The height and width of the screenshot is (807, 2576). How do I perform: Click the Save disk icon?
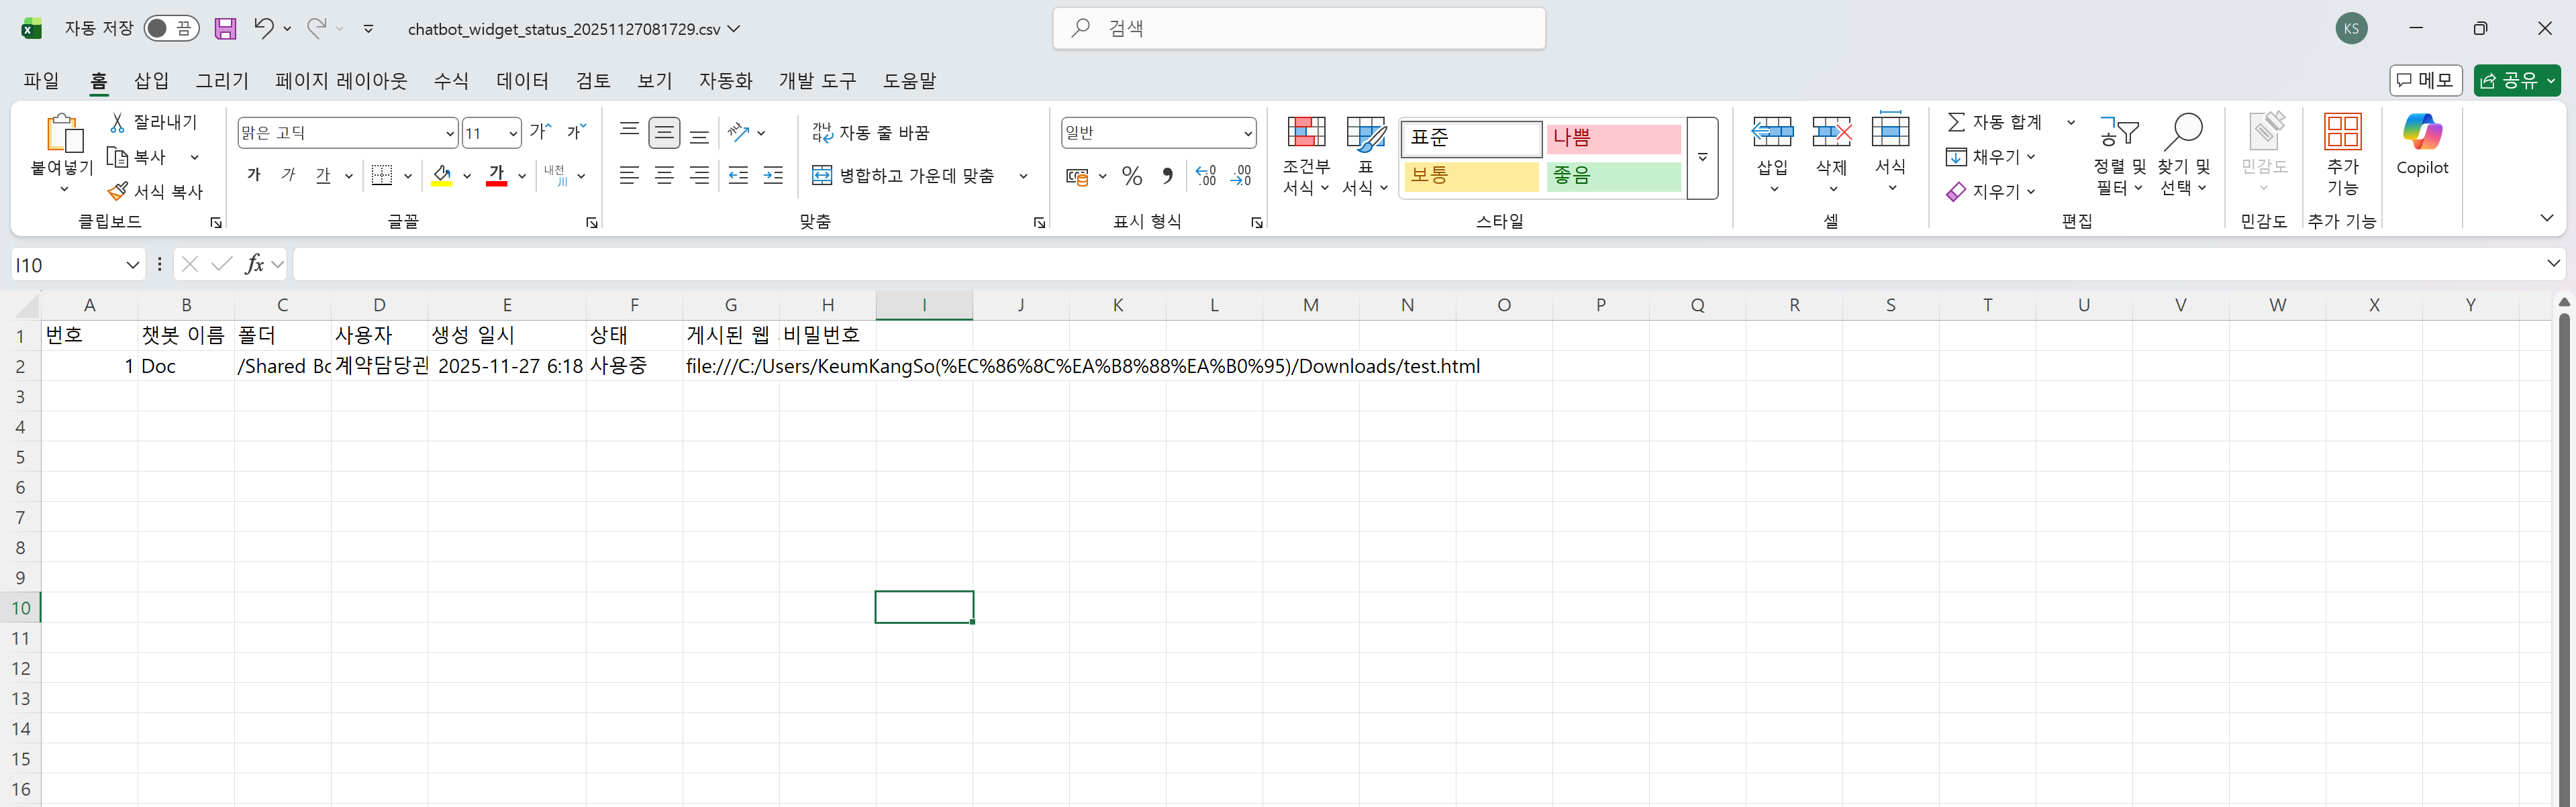[x=225, y=28]
